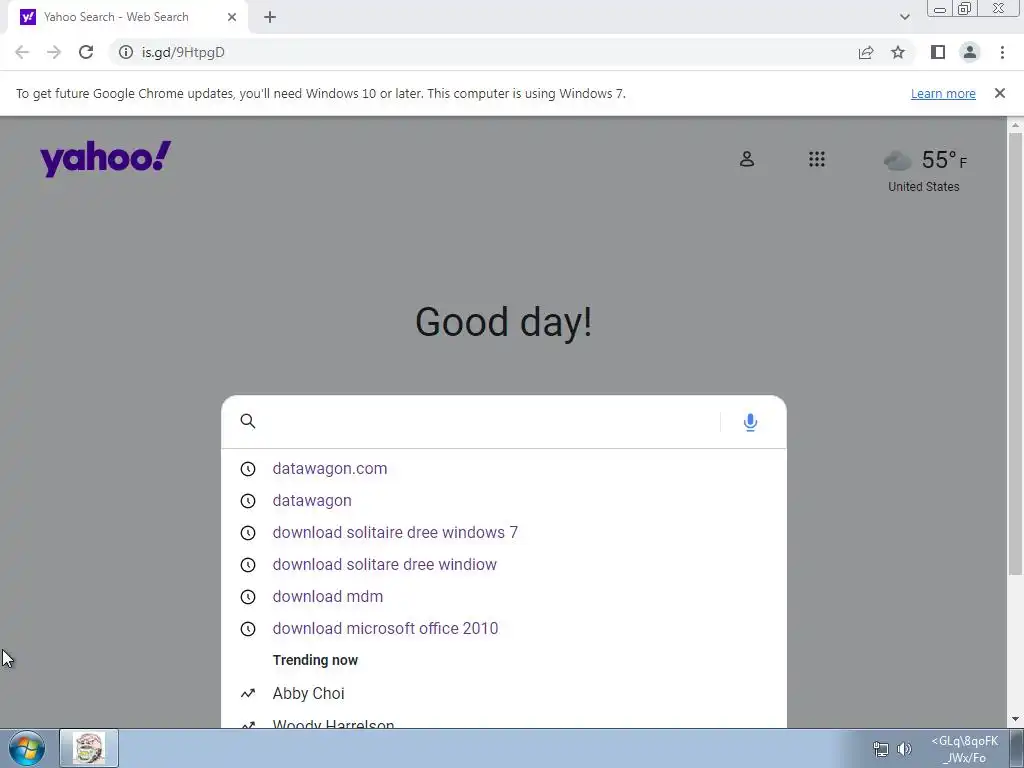Open a new tab with plus button
This screenshot has height=768, width=1024.
pyautogui.click(x=270, y=17)
